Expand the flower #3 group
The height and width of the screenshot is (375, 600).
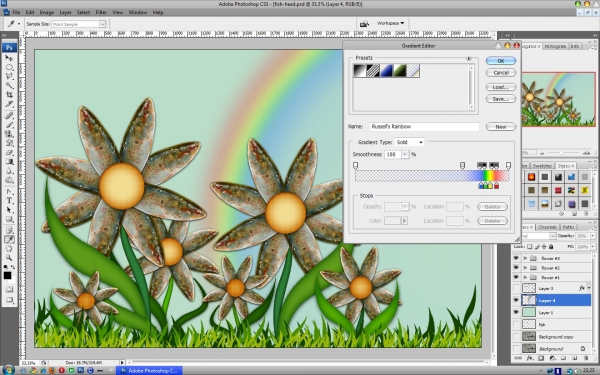[x=525, y=258]
